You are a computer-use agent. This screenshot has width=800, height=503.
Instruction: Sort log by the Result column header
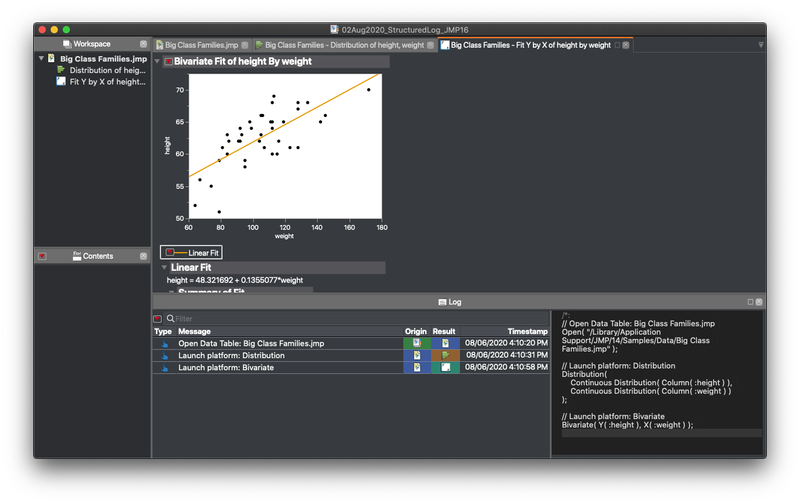pyautogui.click(x=444, y=331)
